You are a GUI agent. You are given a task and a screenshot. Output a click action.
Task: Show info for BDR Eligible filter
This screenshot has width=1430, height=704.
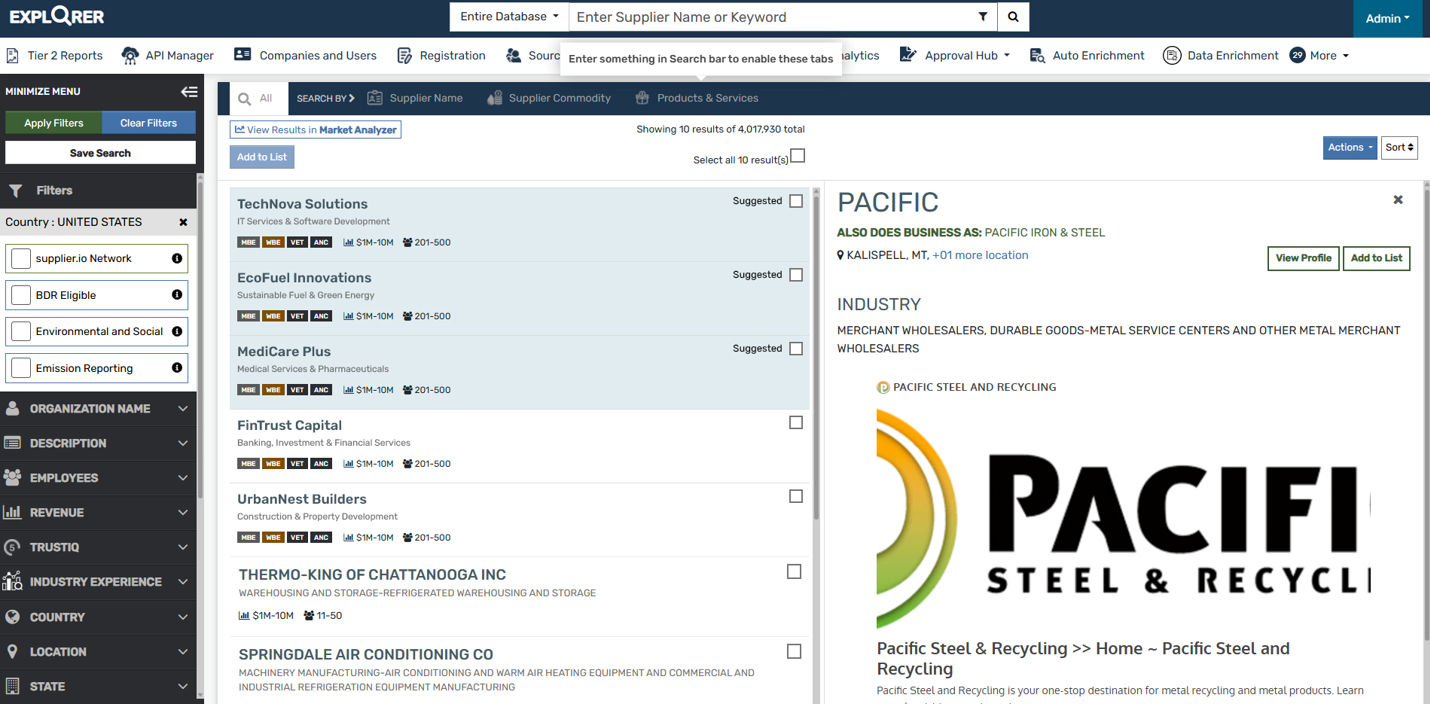tap(177, 295)
